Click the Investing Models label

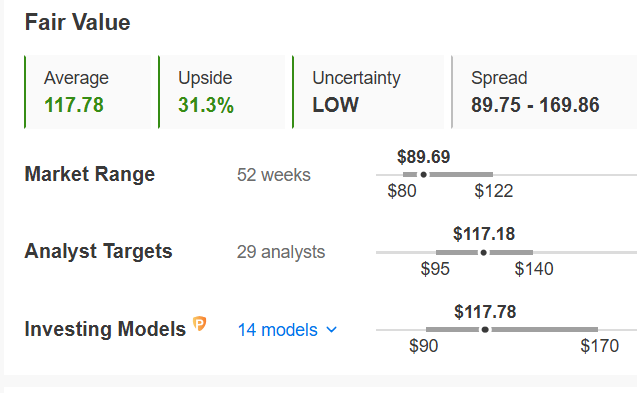[x=105, y=329]
